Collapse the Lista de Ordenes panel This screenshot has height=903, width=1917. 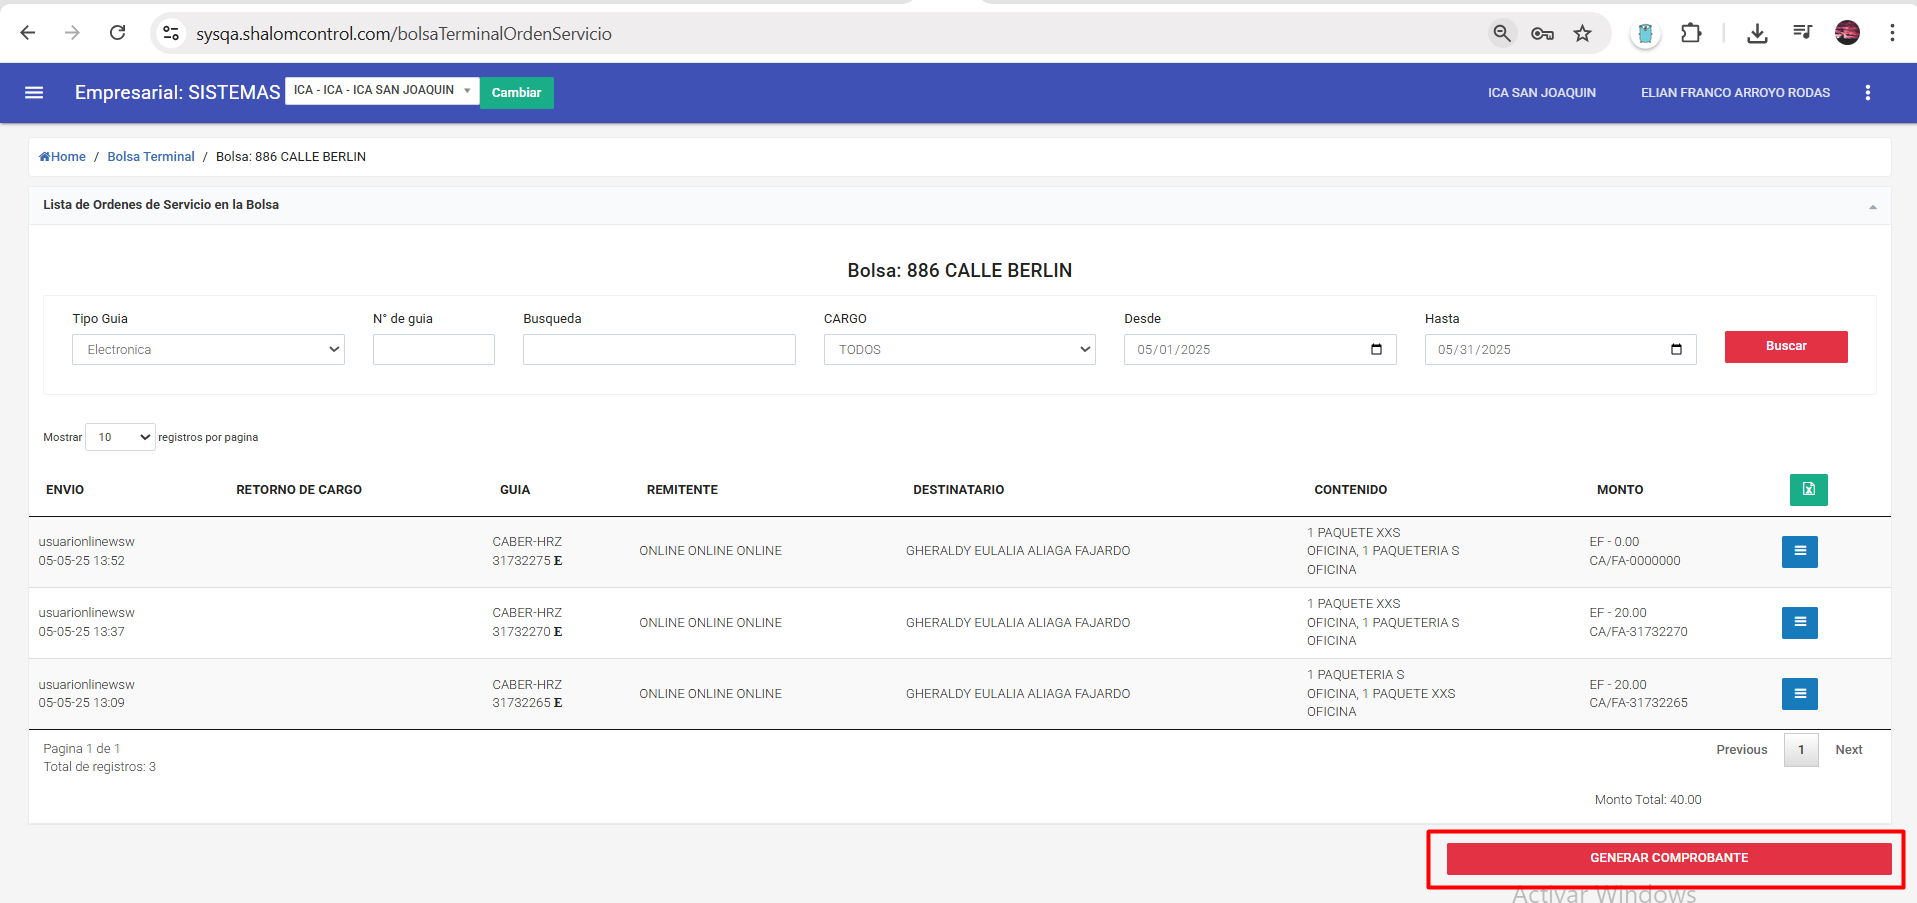click(1872, 206)
